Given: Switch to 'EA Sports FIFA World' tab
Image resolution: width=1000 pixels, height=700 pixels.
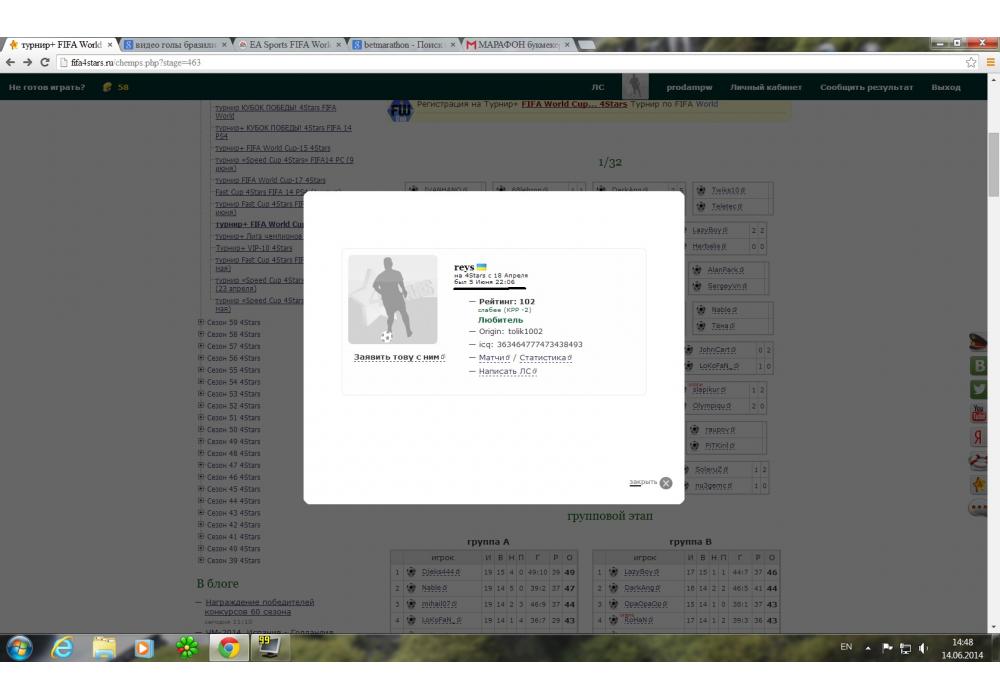Looking at the screenshot, I should click(x=290, y=45).
